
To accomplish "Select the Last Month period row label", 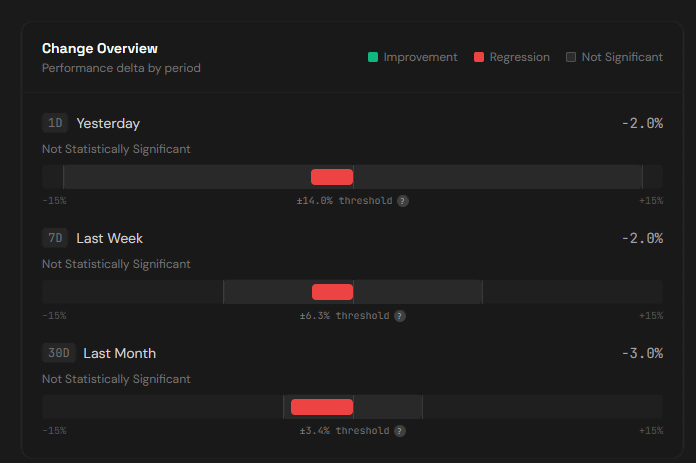I will [x=119, y=353].
